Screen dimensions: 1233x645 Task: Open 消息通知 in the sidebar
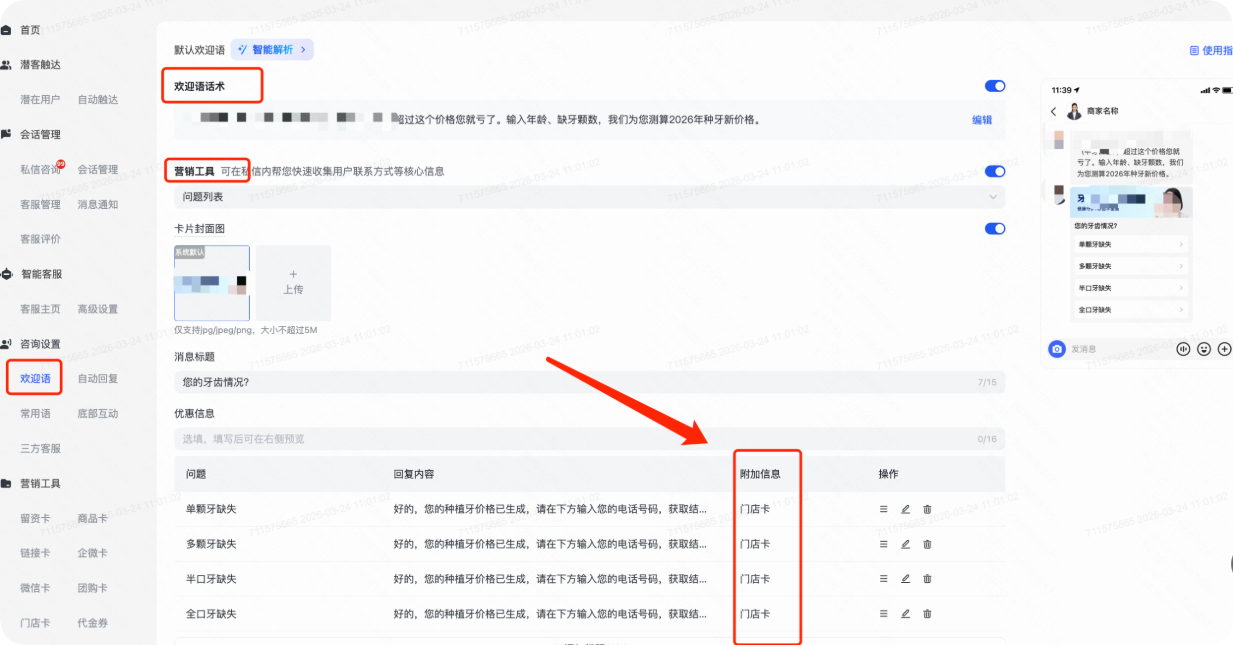[98, 204]
